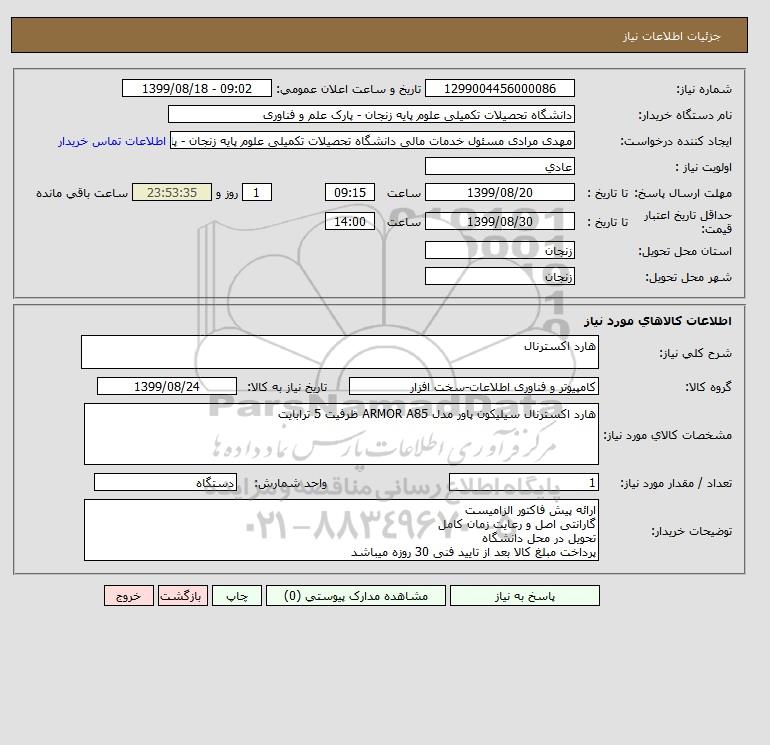Viewport: 770px width, 745px height.
Task: Click the price validity date 1399/08/30
Action: tap(499, 221)
